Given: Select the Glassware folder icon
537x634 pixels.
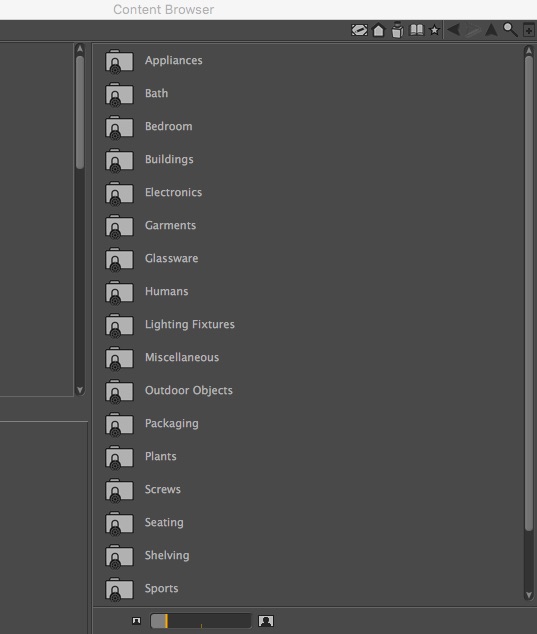Looking at the screenshot, I should coord(119,260).
